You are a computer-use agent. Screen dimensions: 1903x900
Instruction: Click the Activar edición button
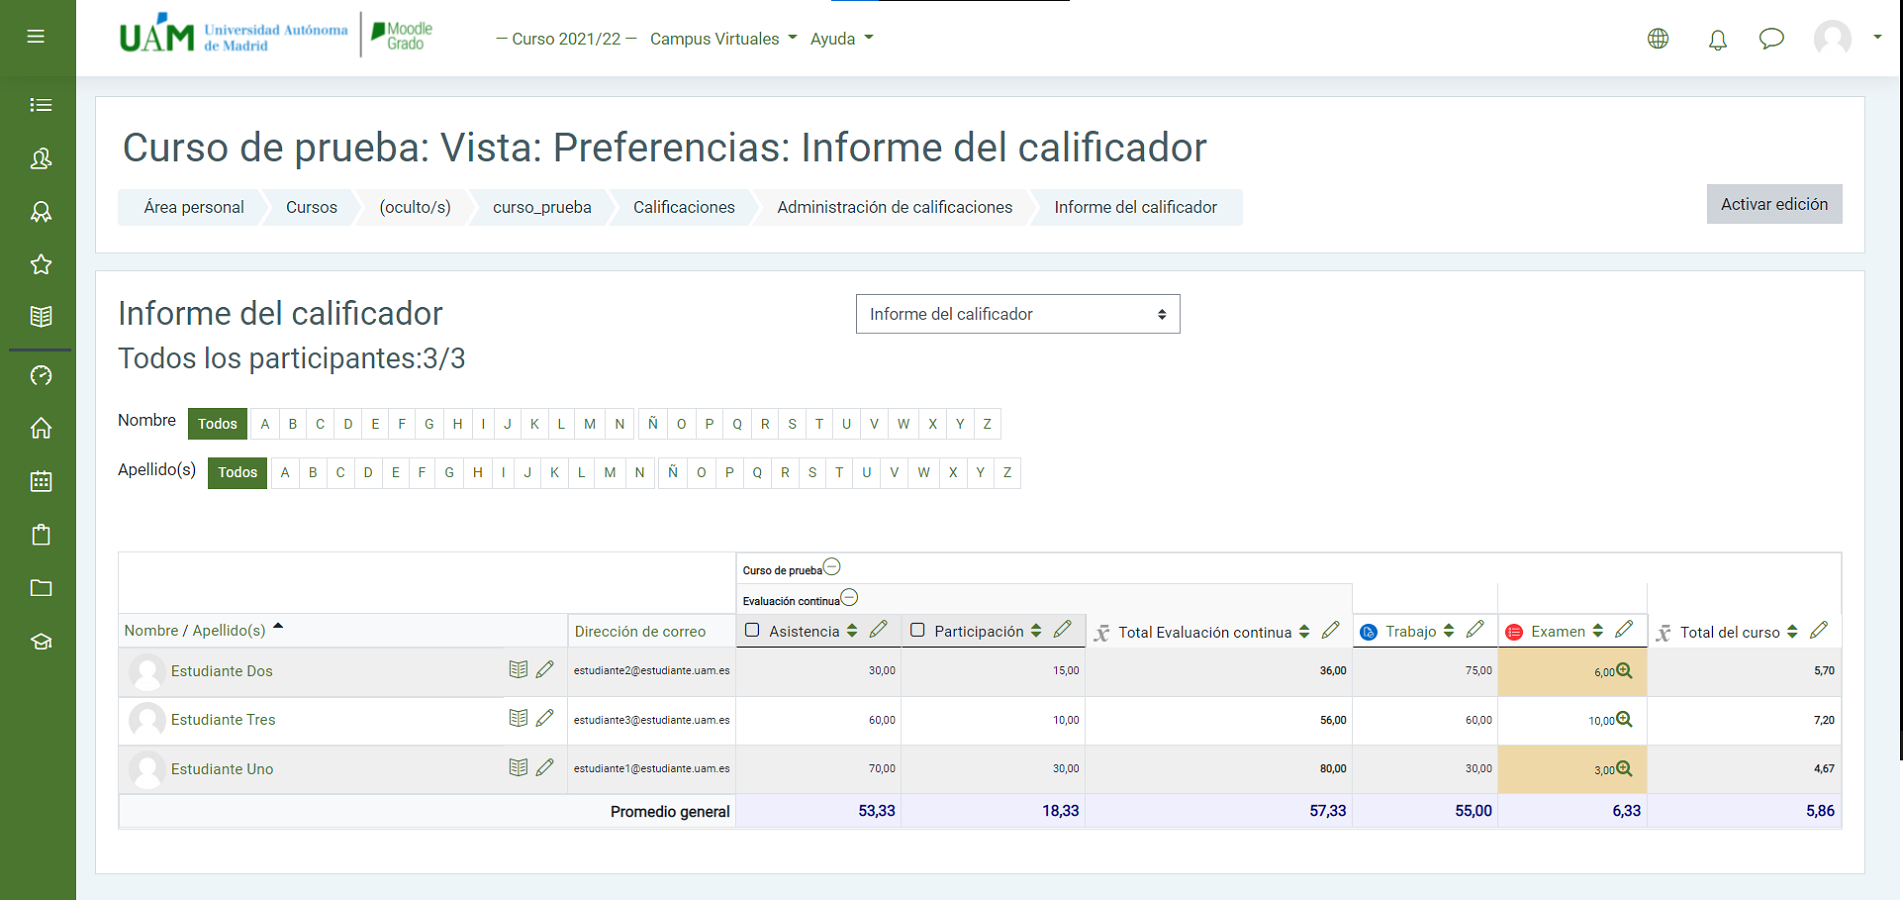click(1773, 204)
